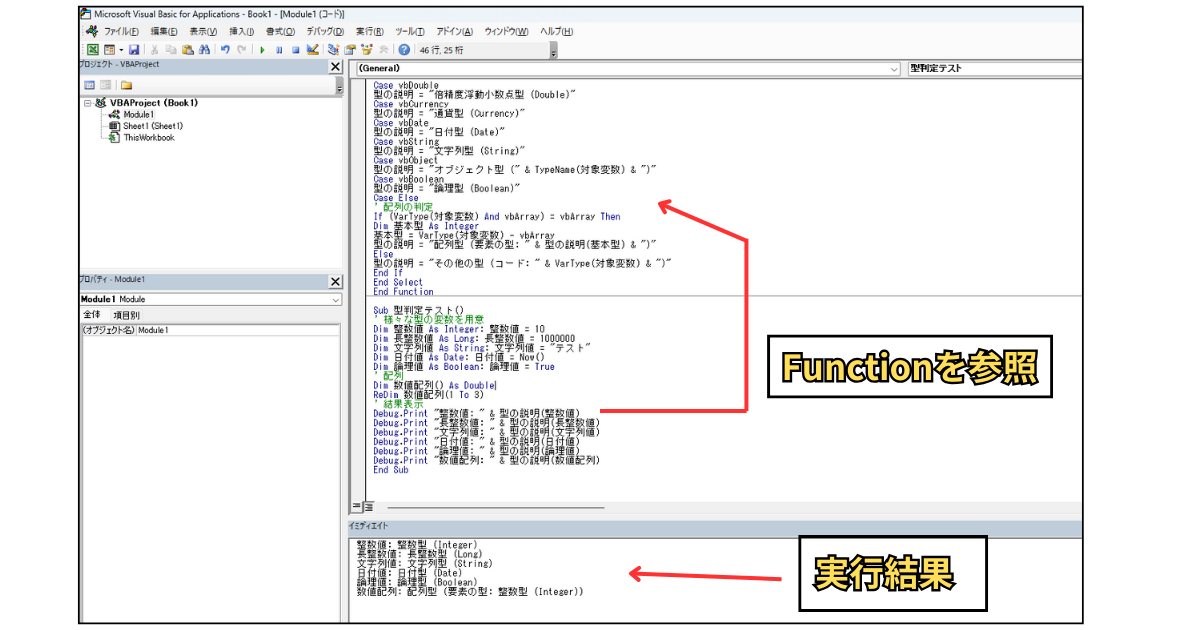Click View Code icon in Project pane
Screen dimensions: 1200x630
89,85
